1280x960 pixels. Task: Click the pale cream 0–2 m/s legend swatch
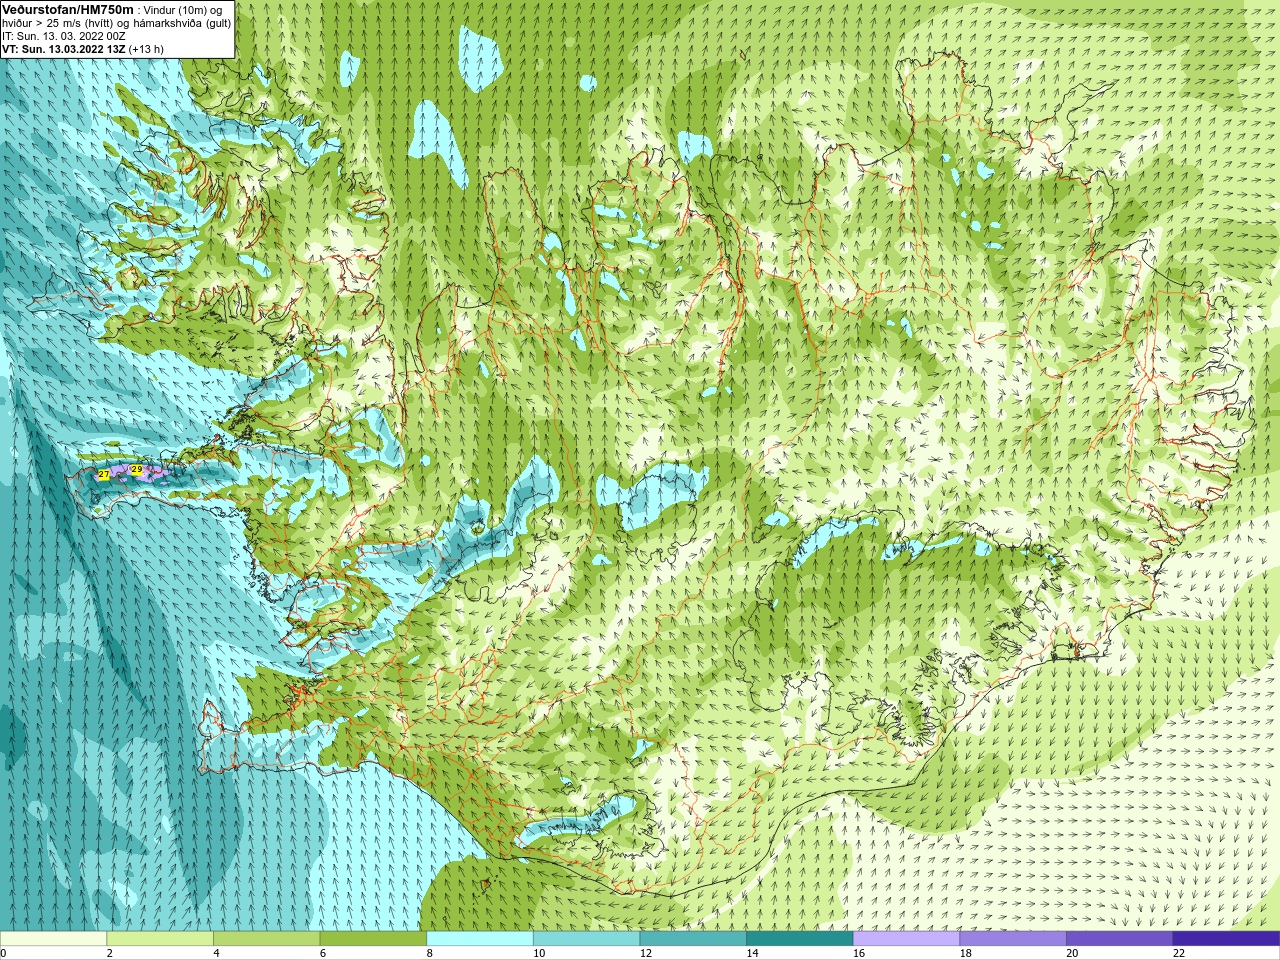53,939
